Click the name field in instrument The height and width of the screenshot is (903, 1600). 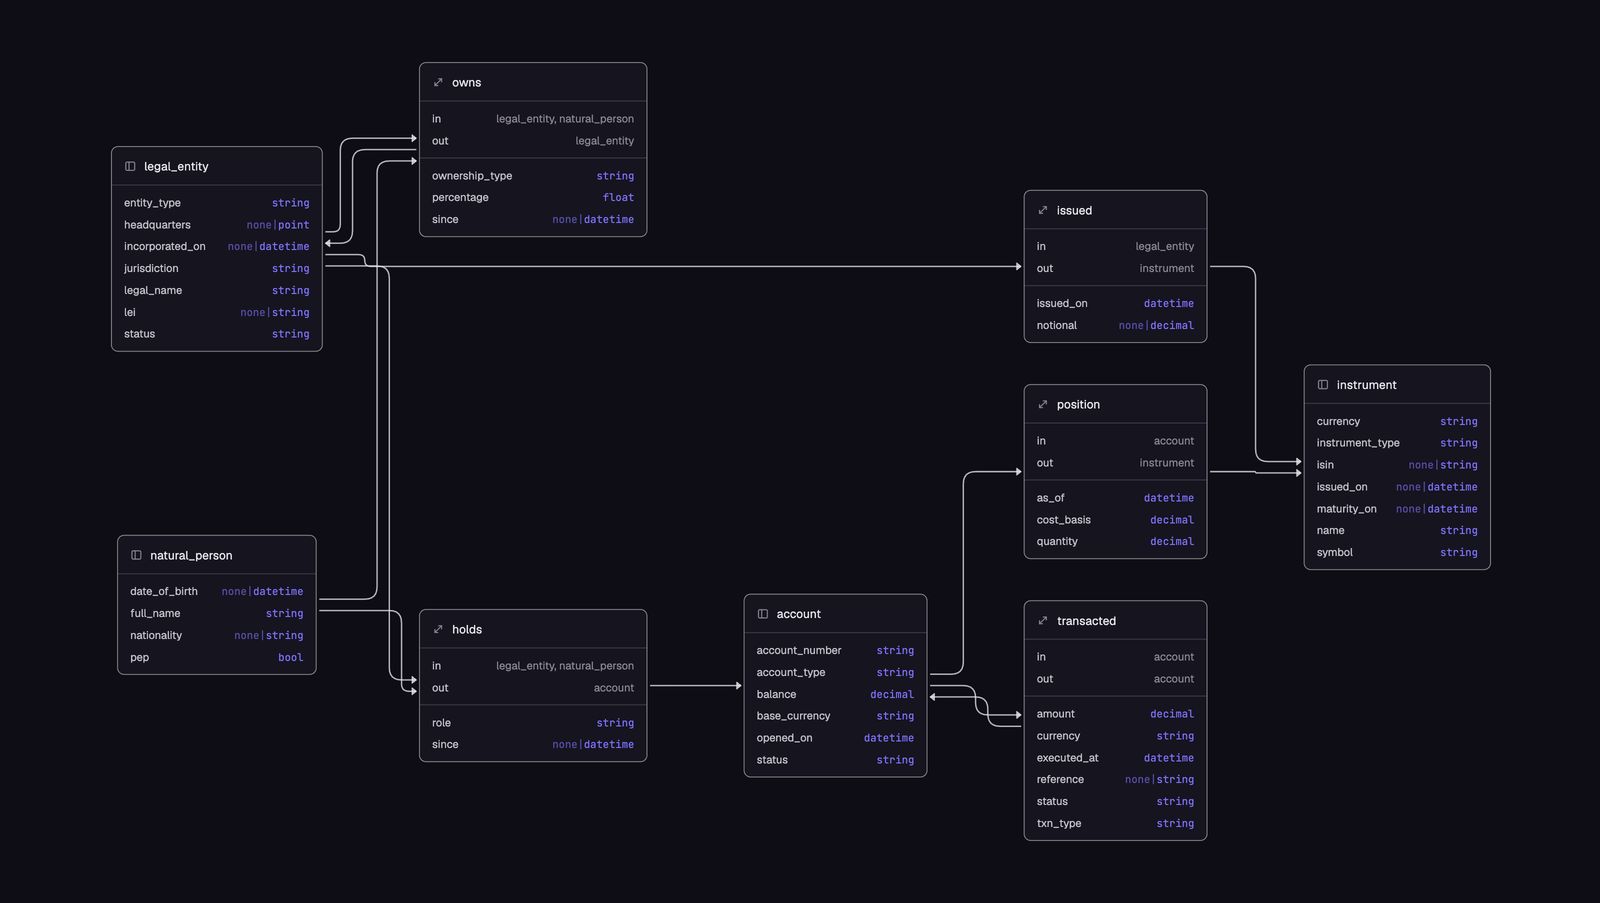[x=1397, y=530]
